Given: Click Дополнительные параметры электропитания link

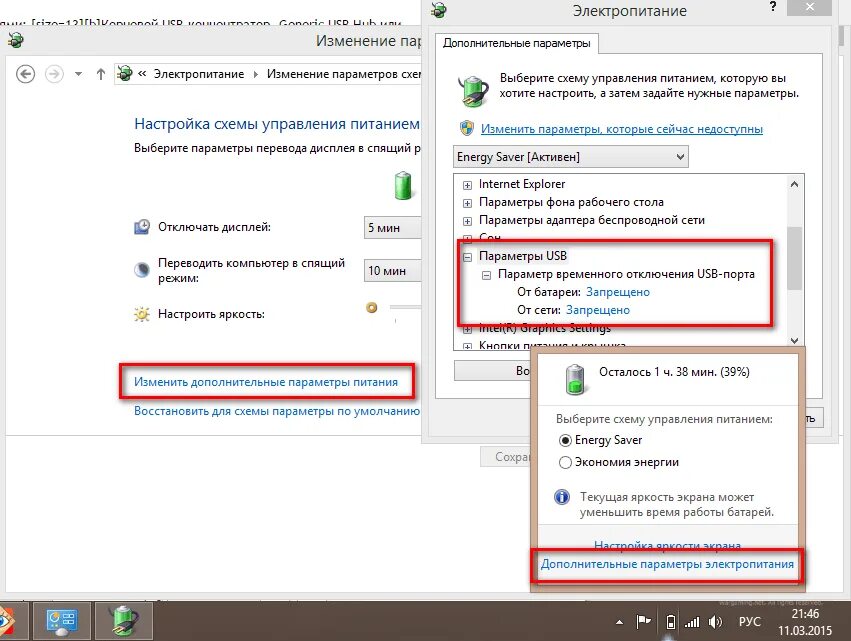Looking at the screenshot, I should 667,564.
